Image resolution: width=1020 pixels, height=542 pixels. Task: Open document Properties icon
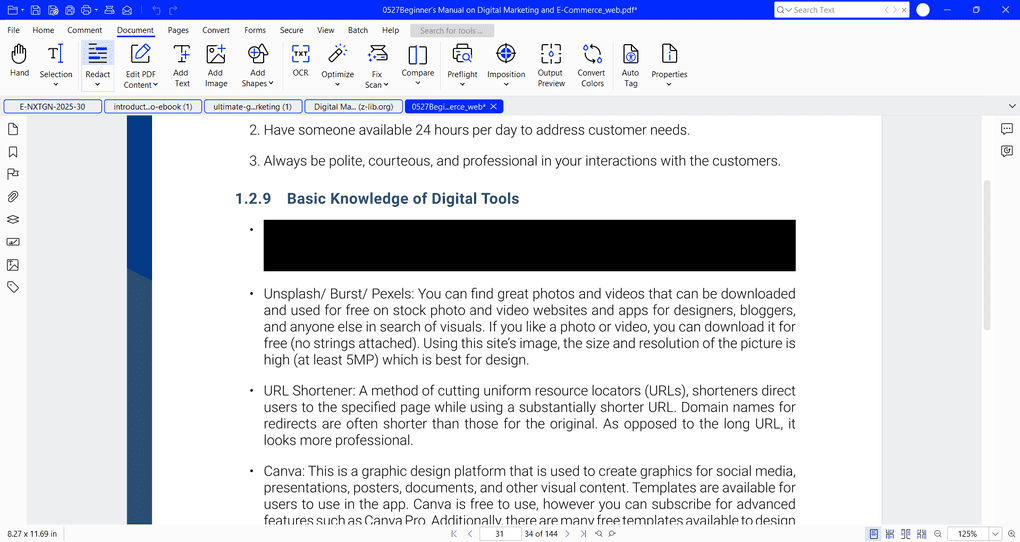coord(669,53)
